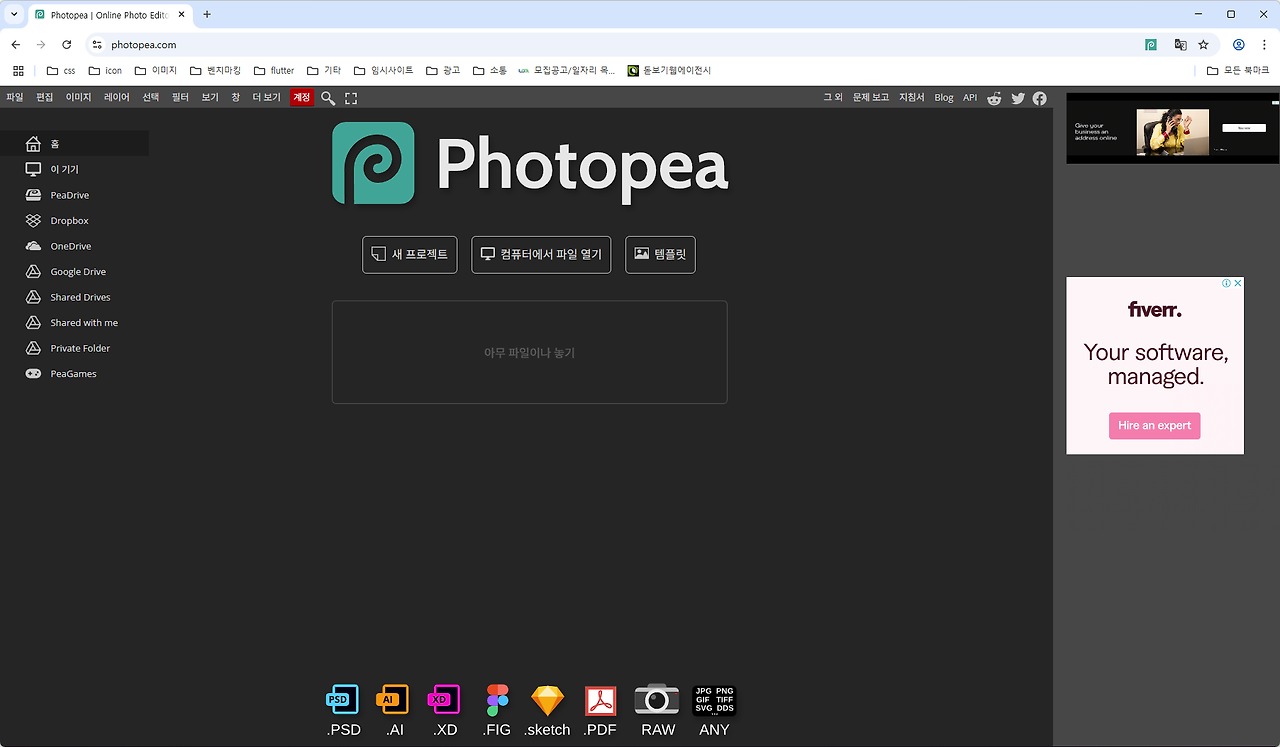The height and width of the screenshot is (747, 1280).
Task: Bookmark this page with star icon
Action: pos(1203,45)
